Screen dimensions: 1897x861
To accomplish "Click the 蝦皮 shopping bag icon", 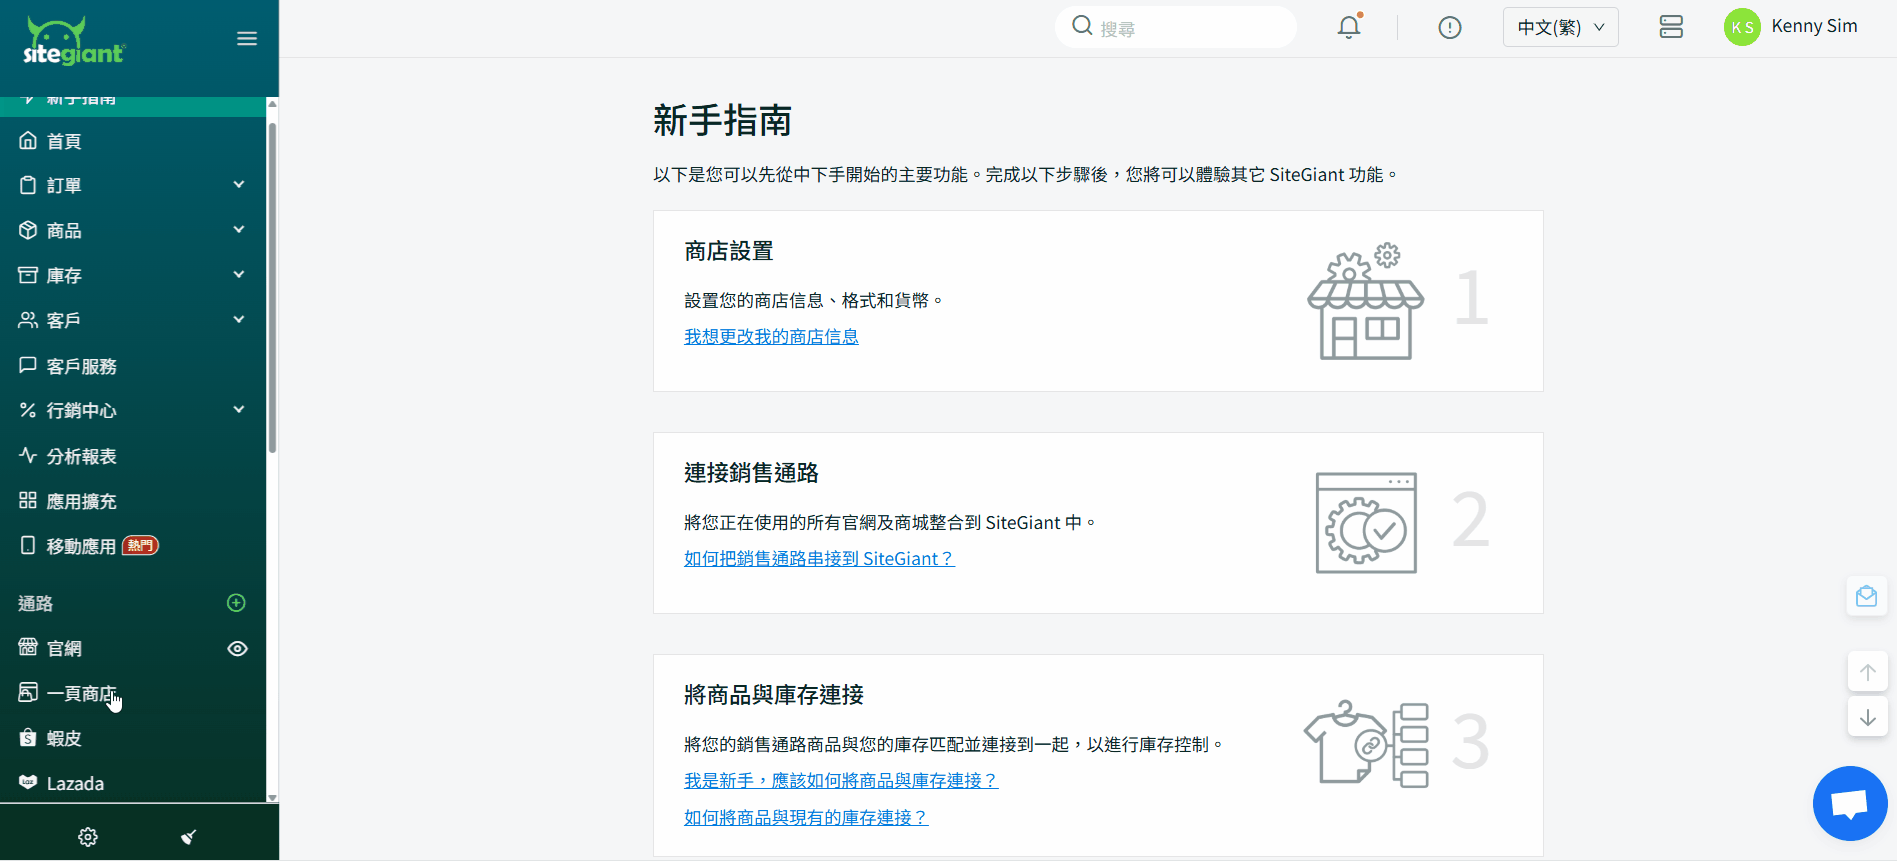I will point(28,738).
